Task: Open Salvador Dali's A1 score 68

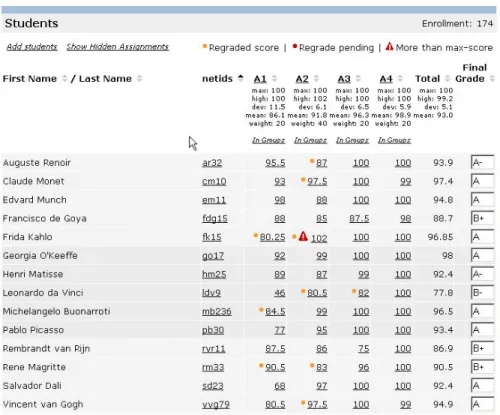Action: click(280, 386)
